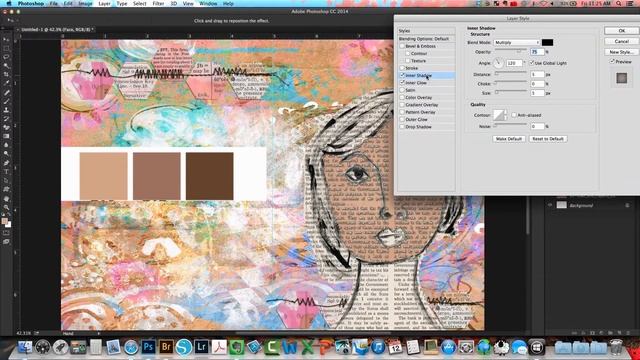Open Trash in the Dock

[616, 347]
